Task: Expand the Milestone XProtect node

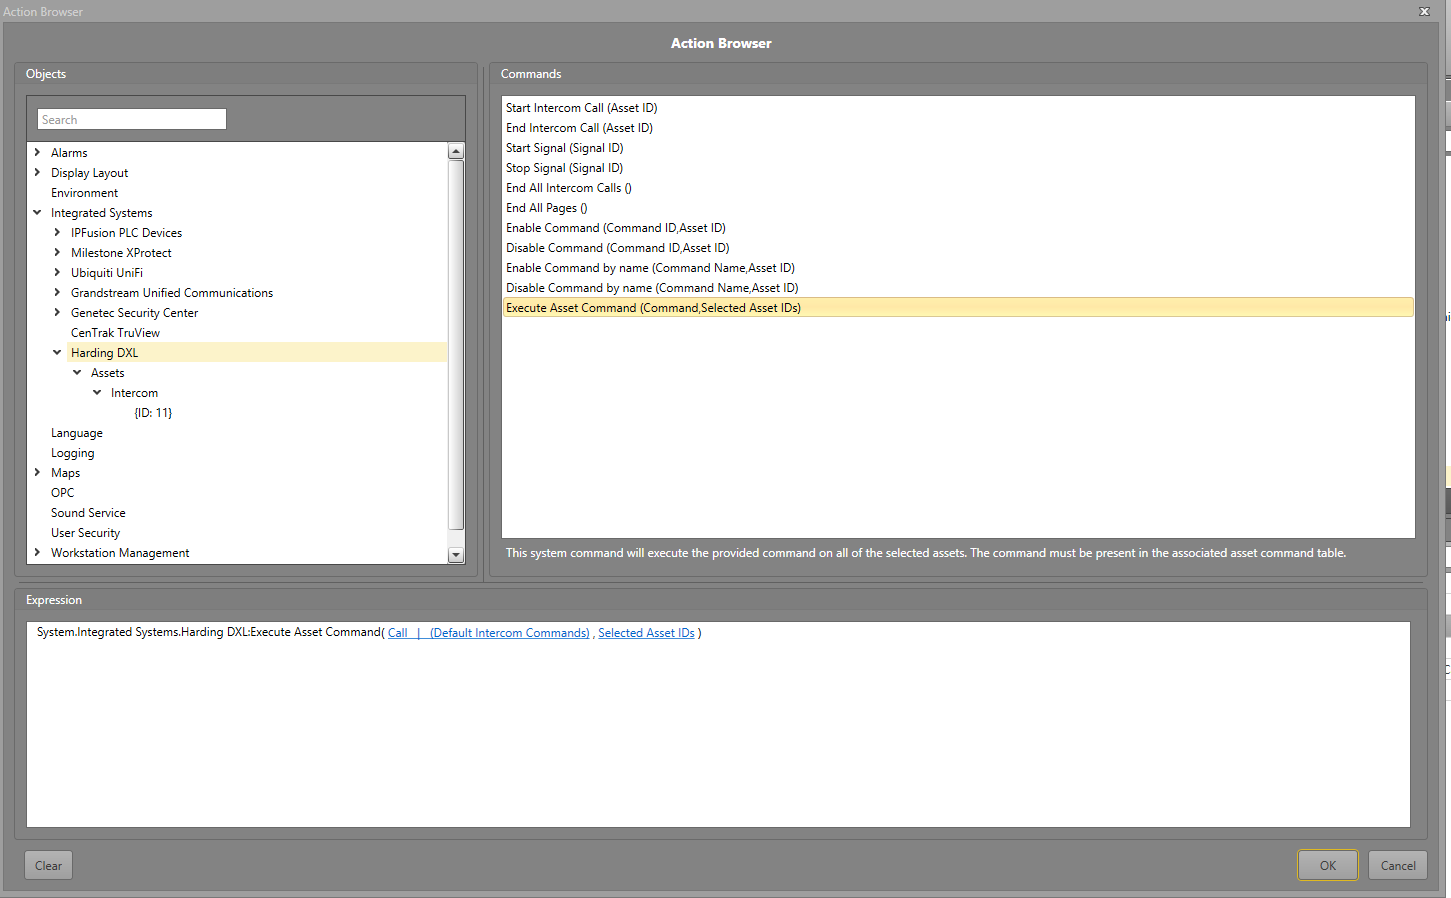Action: point(57,253)
